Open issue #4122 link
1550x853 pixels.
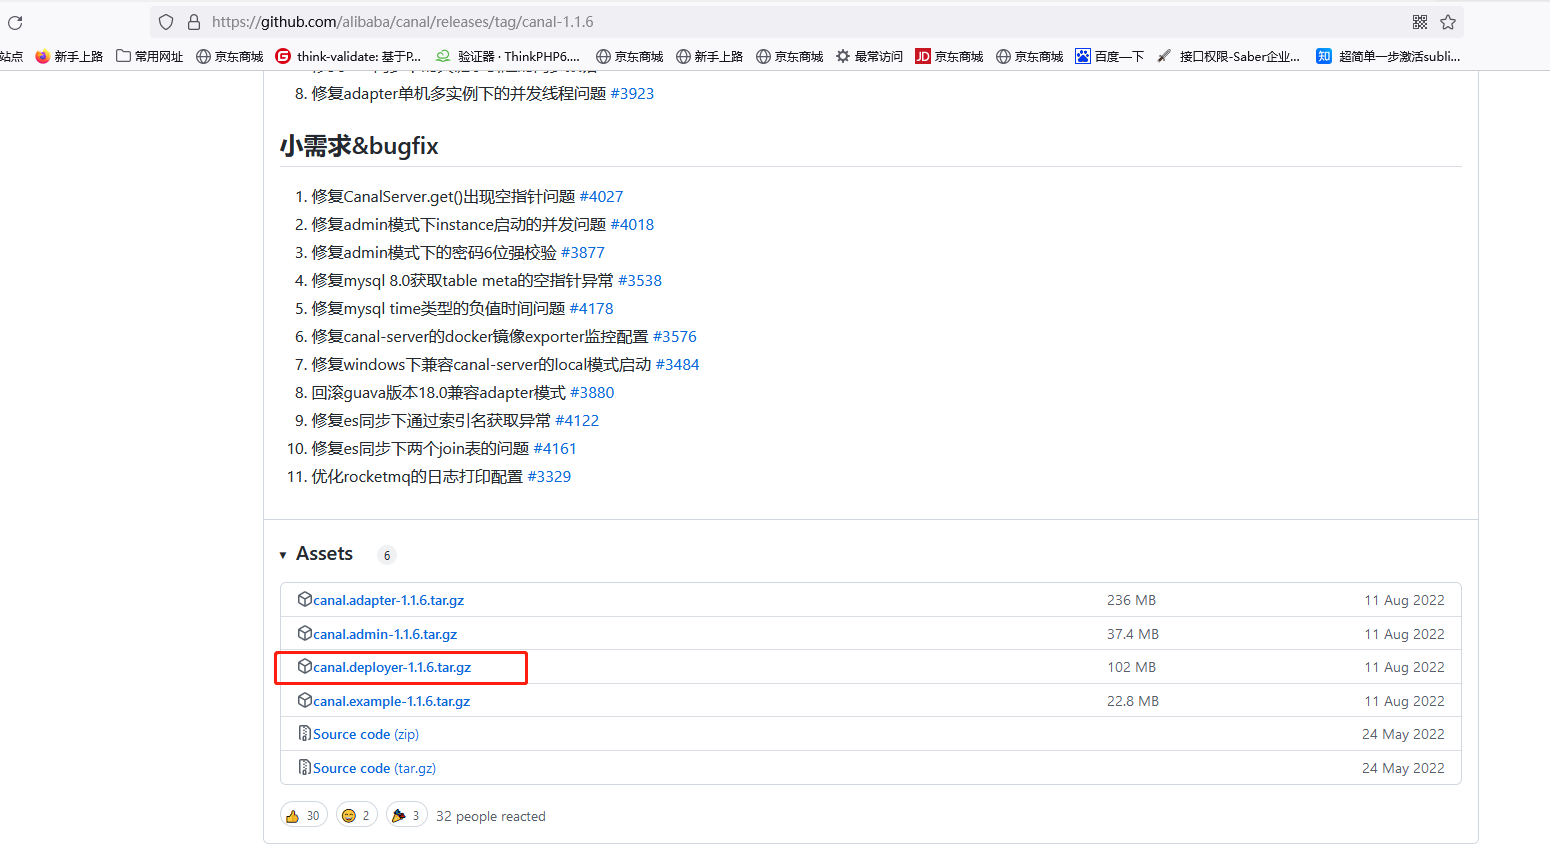577,420
